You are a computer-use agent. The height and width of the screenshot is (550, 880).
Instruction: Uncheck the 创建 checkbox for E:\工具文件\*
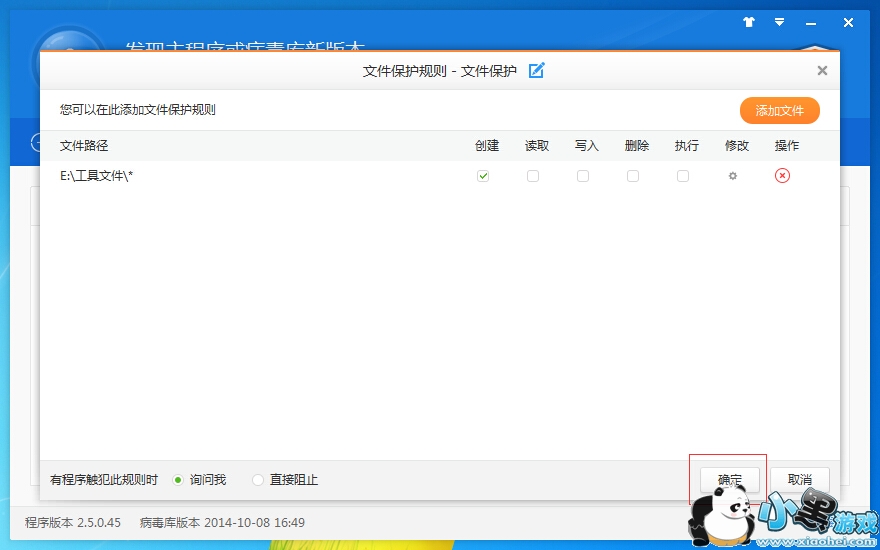tap(483, 176)
